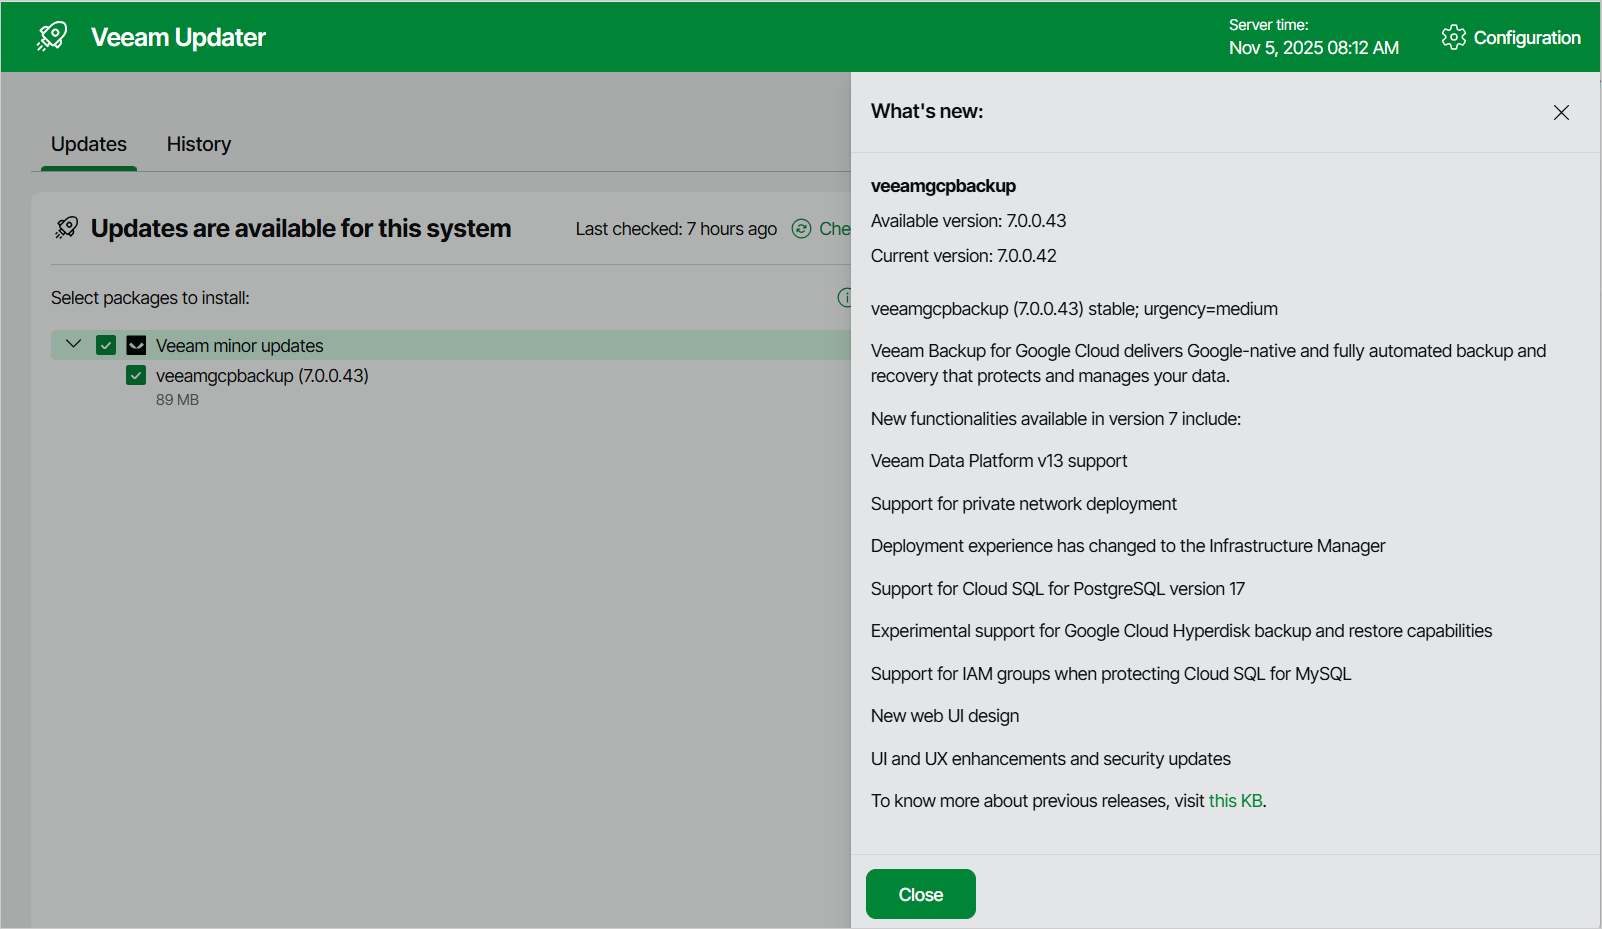
Task: Click 'Veeam Data Platform v13 support' line
Action: (999, 461)
